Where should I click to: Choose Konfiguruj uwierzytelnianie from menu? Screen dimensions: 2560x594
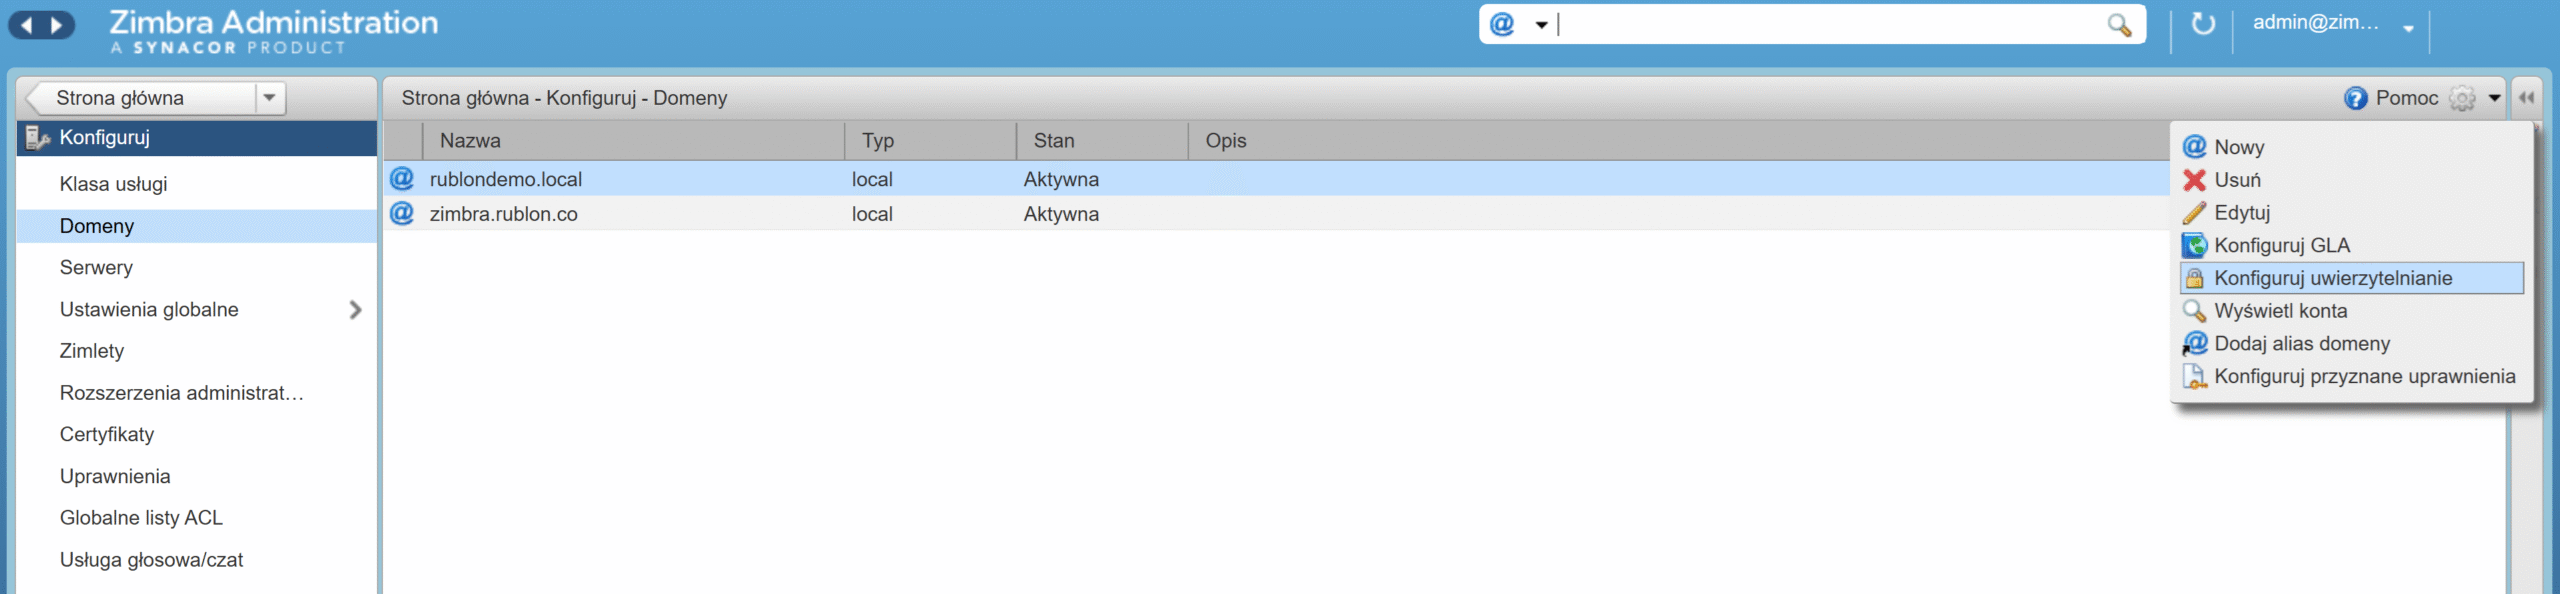(2332, 278)
